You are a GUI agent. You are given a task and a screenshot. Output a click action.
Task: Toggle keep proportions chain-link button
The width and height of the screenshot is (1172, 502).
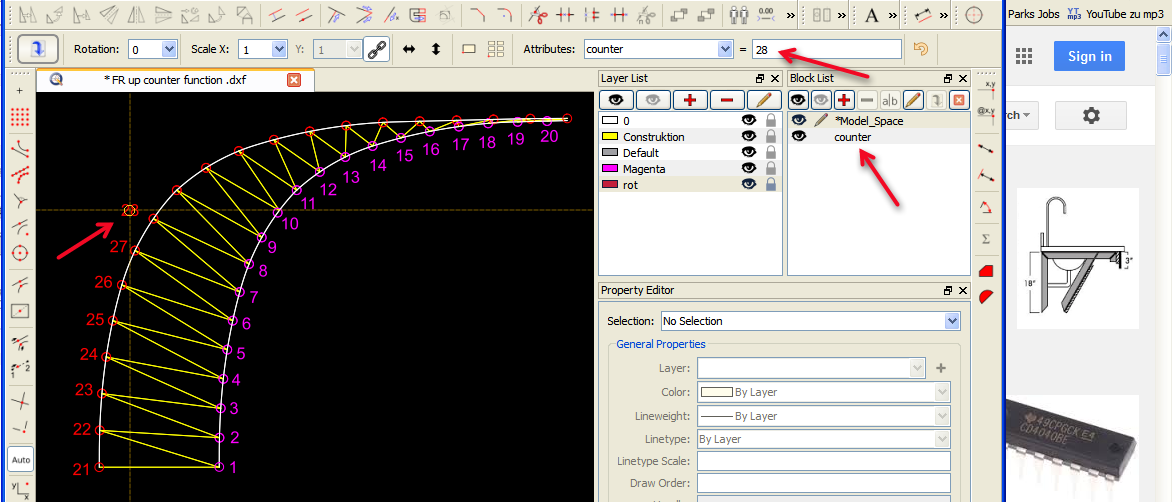(376, 49)
